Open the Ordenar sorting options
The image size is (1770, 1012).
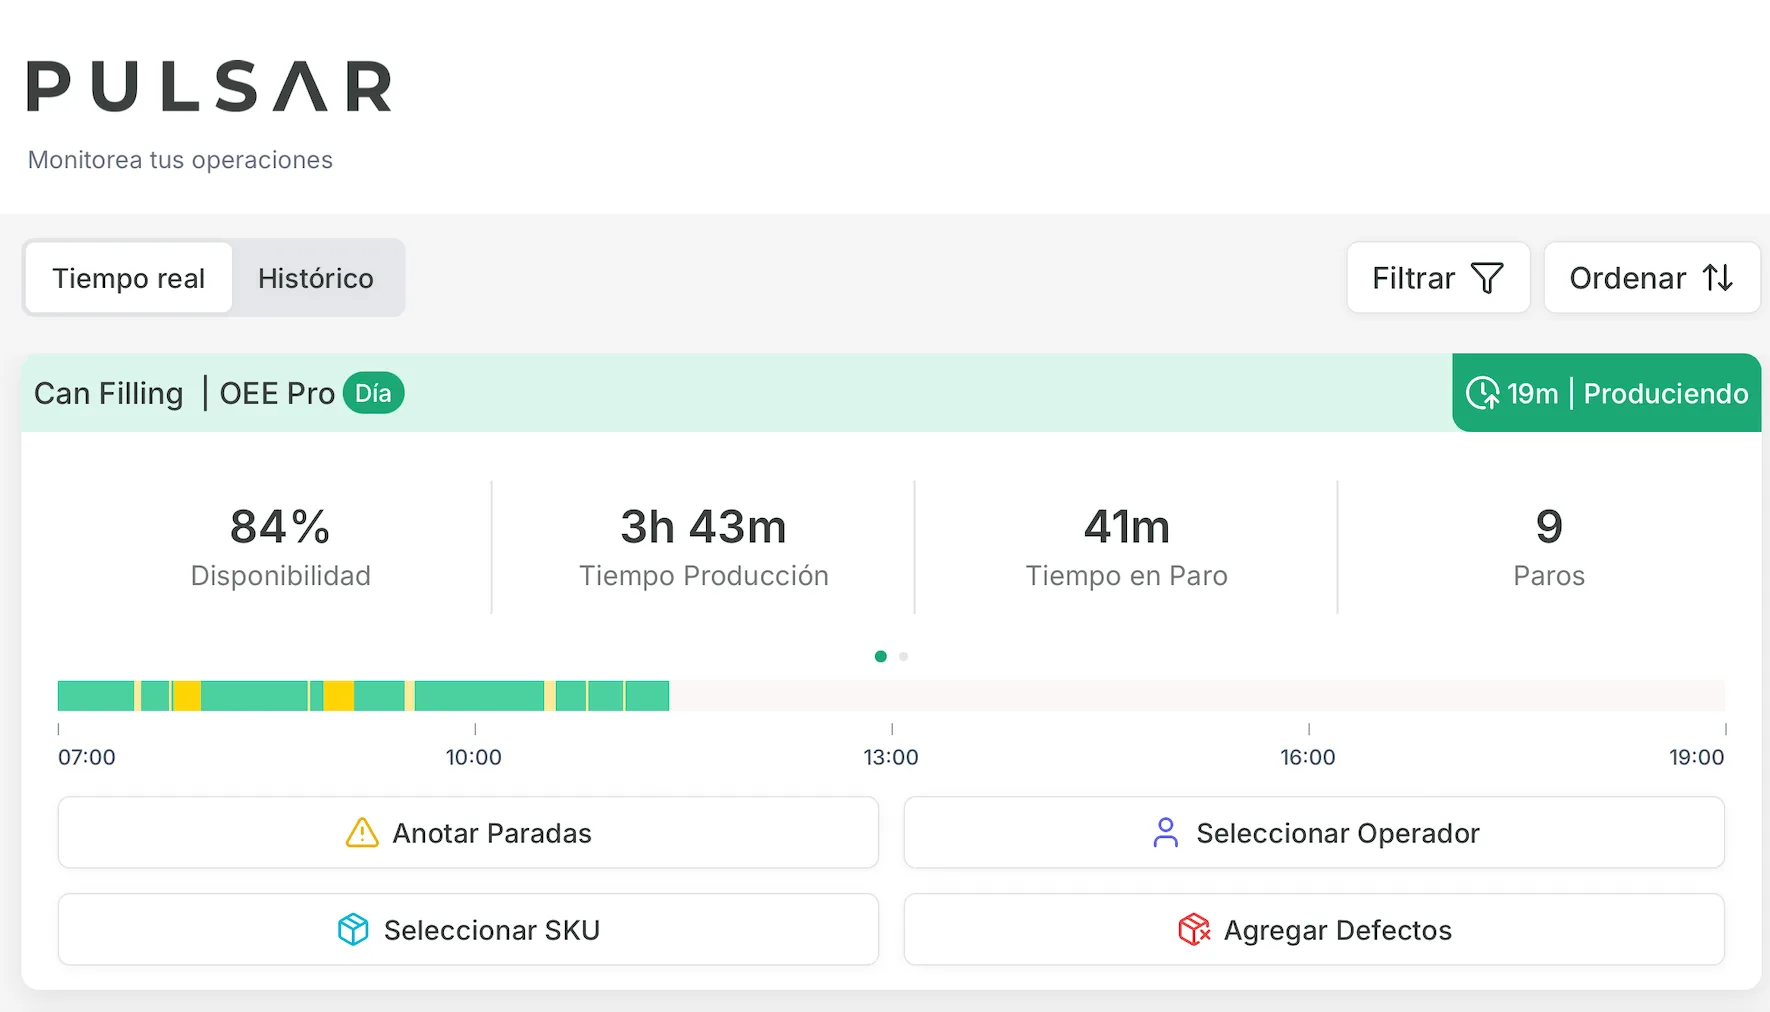pyautogui.click(x=1652, y=278)
